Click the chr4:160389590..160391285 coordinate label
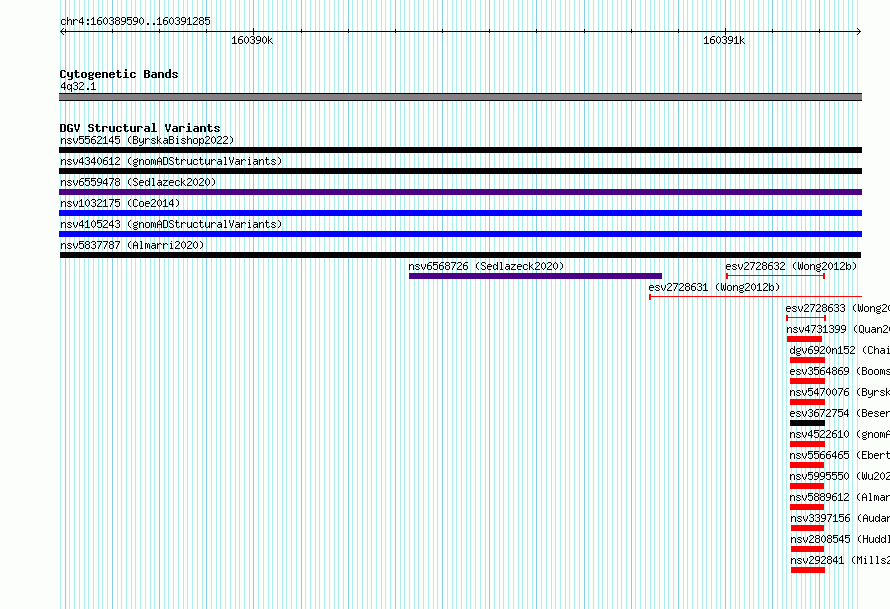Viewport: 890px width, 609px height. click(x=135, y=21)
